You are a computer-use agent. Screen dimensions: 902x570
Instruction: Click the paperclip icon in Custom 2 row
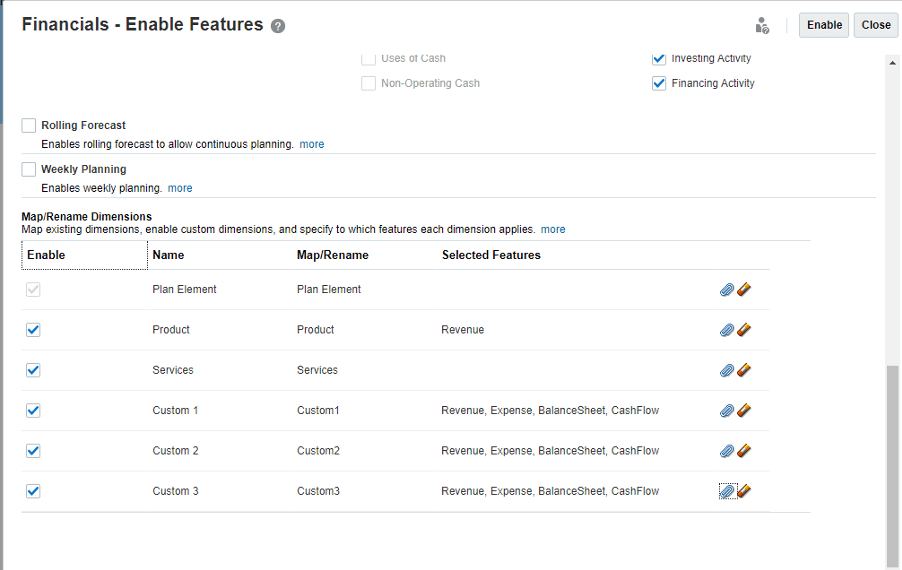click(727, 450)
